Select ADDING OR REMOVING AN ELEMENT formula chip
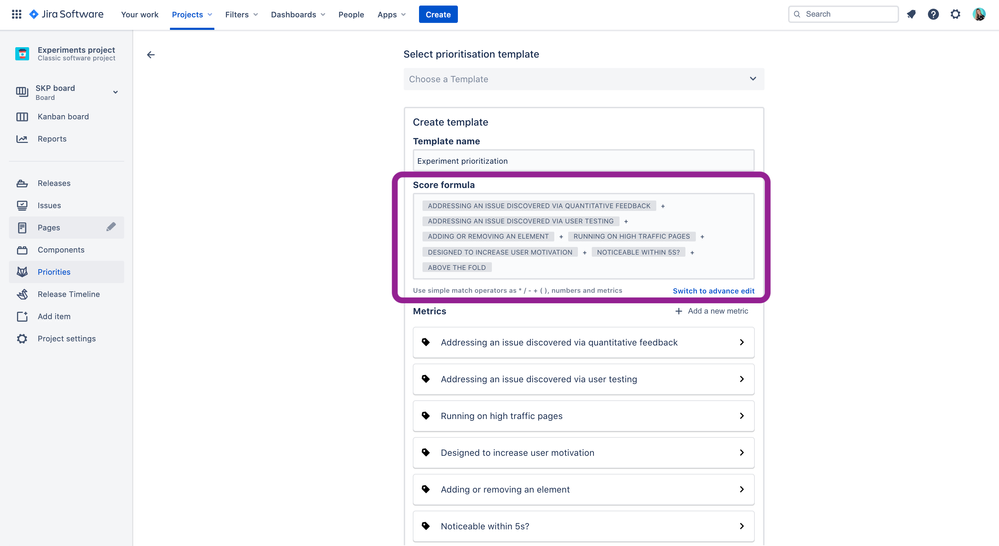 click(488, 236)
